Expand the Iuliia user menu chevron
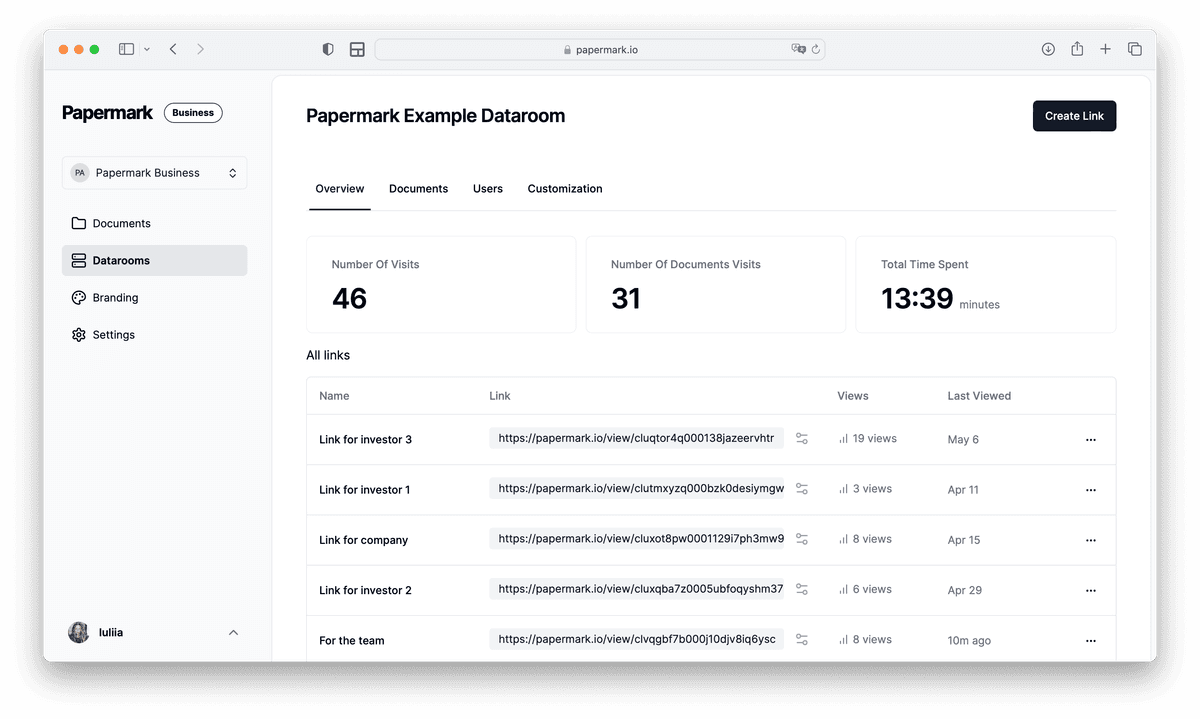1200x719 pixels. (233, 632)
